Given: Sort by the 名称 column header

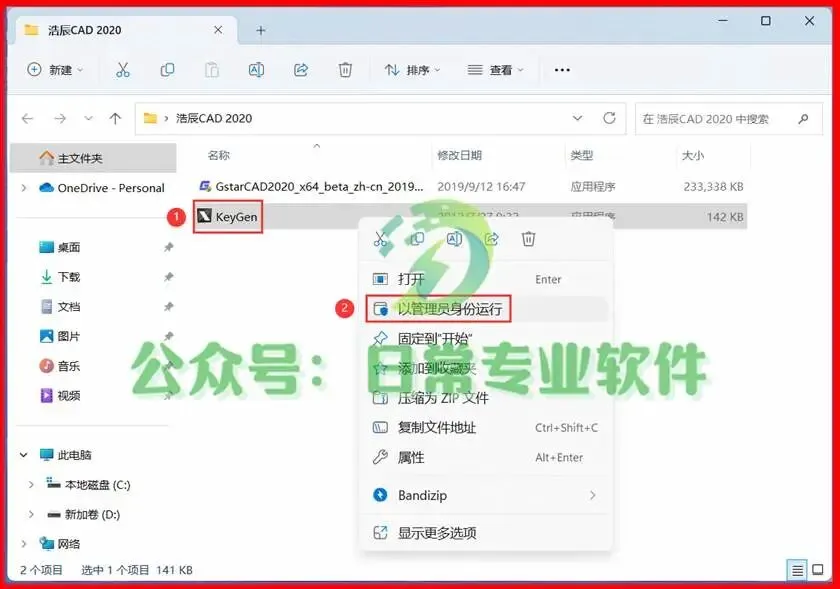Looking at the screenshot, I should coord(219,155).
